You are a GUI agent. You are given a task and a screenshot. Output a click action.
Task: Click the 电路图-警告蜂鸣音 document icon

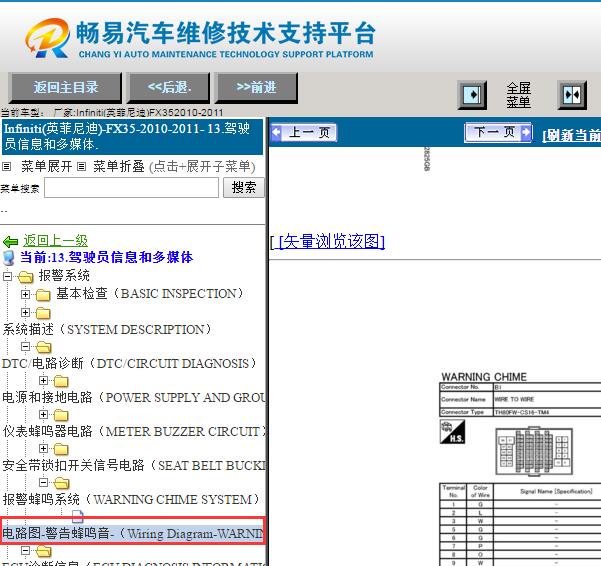(x=77, y=516)
